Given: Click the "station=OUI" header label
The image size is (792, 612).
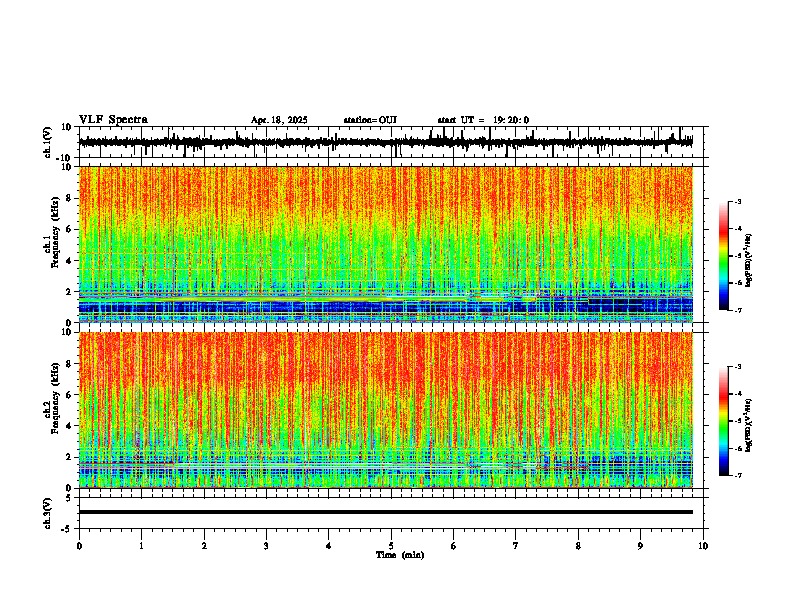Looking at the screenshot, I should pos(370,120).
